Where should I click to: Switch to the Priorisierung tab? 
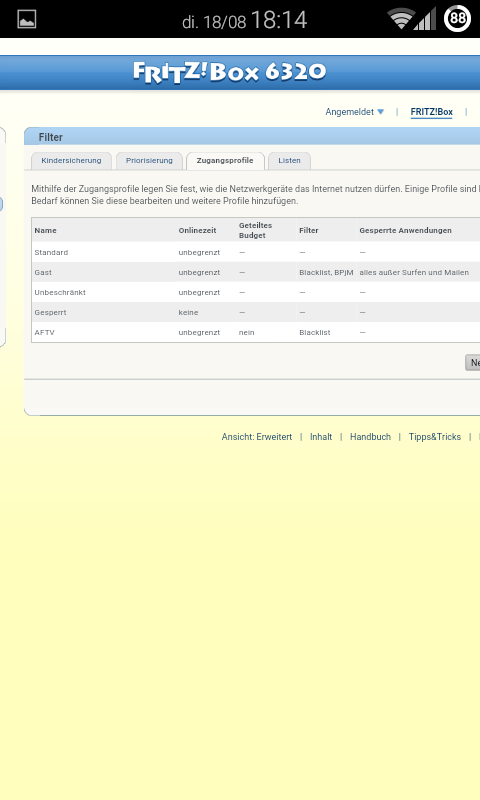coord(149,161)
